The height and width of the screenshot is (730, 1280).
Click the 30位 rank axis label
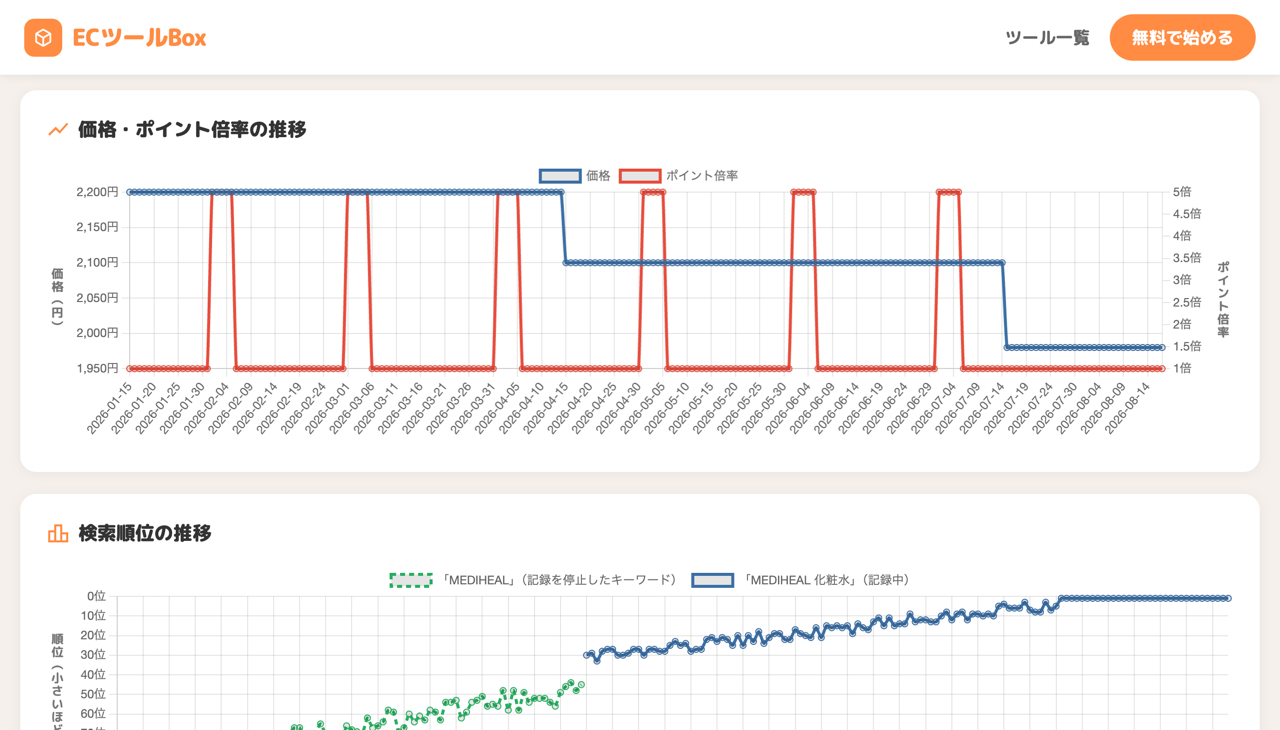(x=93, y=655)
